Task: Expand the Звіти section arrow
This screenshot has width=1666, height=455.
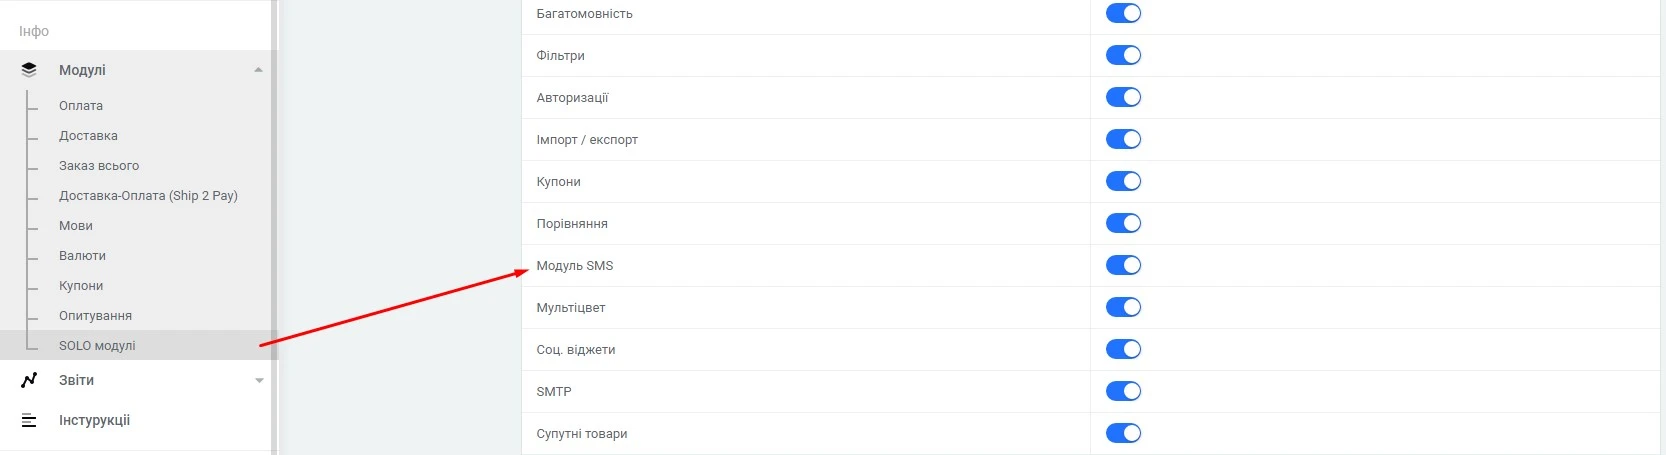Action: click(259, 380)
